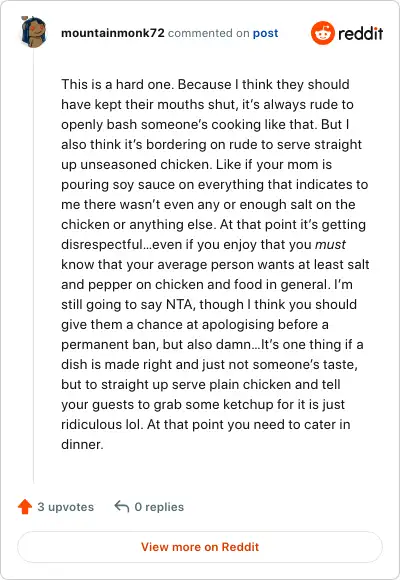400x580 pixels.
Task: Click the "3 upvotes" count
Action: (x=65, y=507)
